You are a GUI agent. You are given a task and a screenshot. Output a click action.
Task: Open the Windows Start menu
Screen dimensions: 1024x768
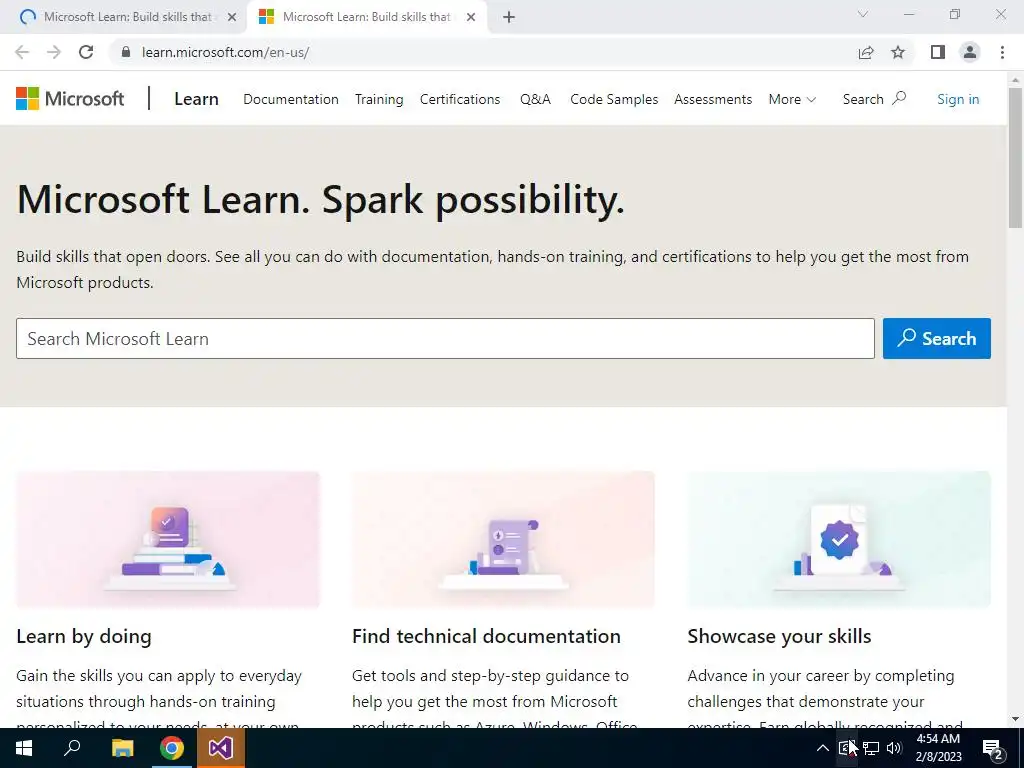click(x=24, y=748)
